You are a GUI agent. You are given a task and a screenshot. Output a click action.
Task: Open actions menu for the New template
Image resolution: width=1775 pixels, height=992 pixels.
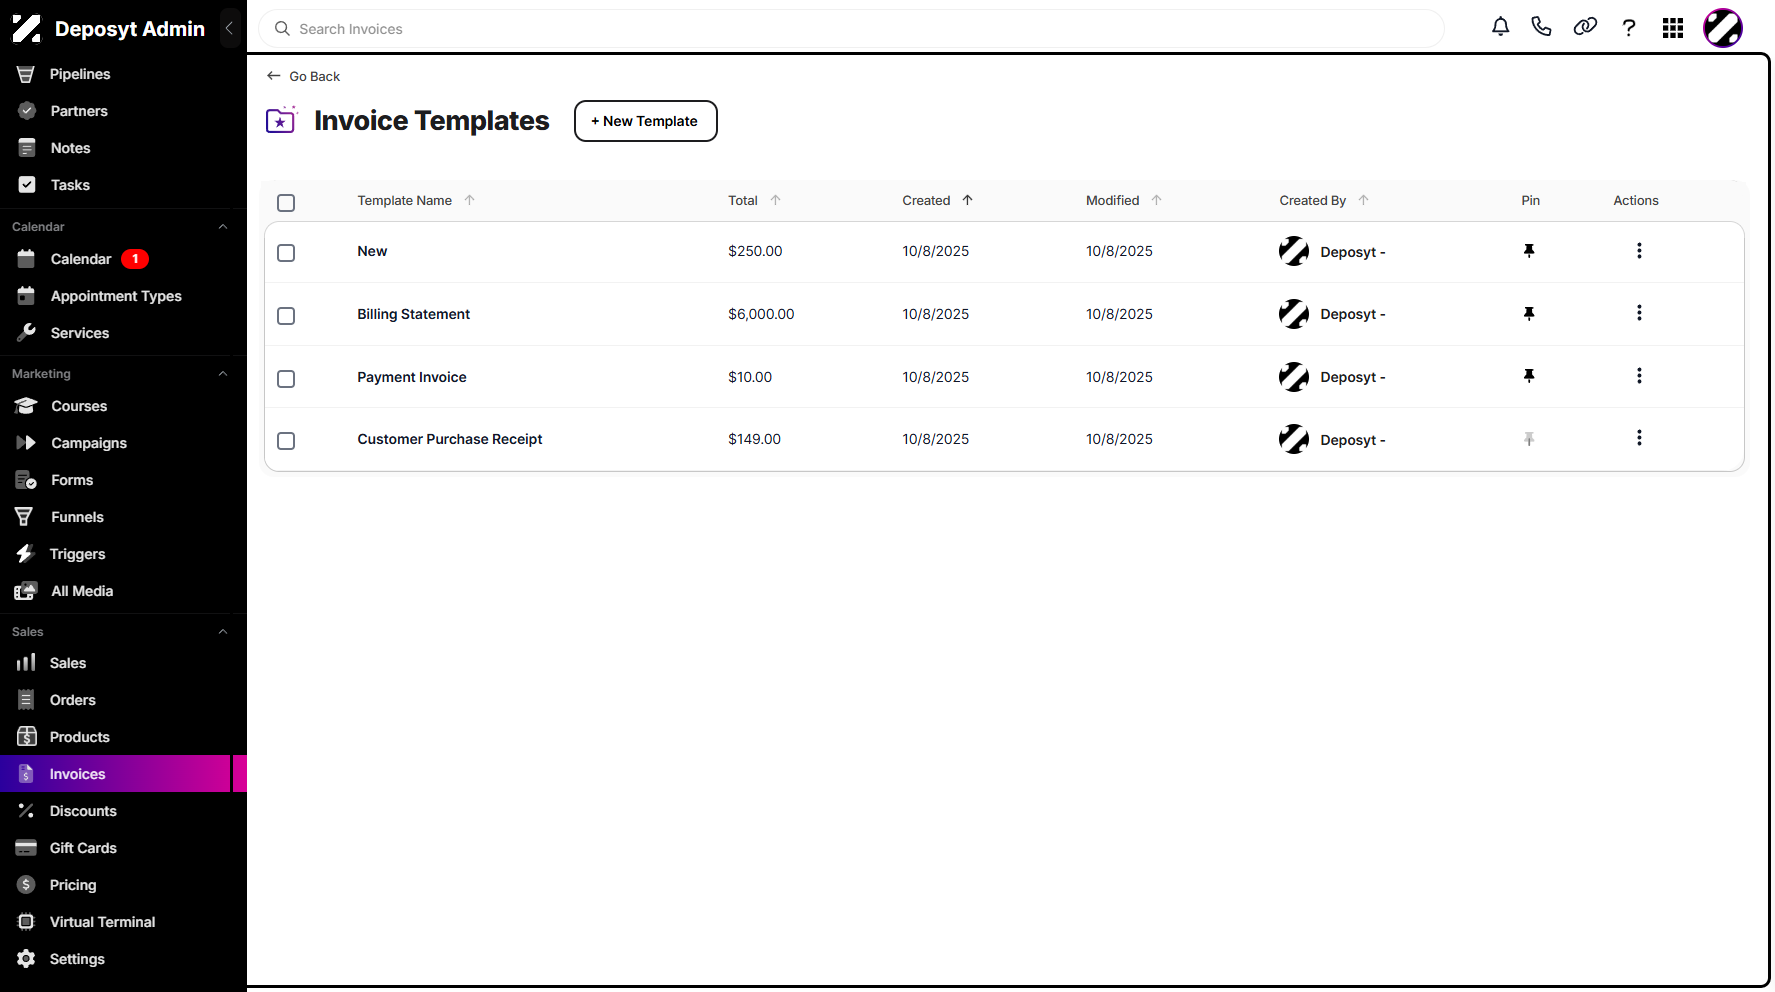click(1639, 251)
